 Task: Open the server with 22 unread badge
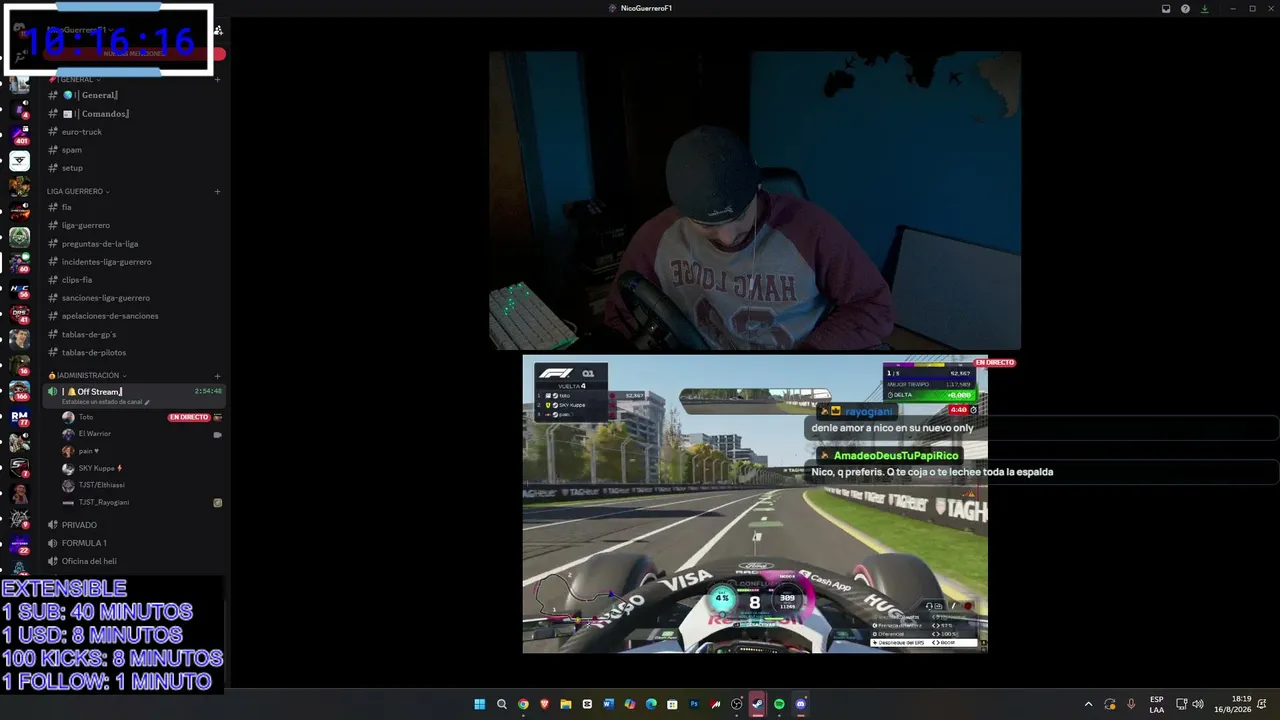point(19,545)
